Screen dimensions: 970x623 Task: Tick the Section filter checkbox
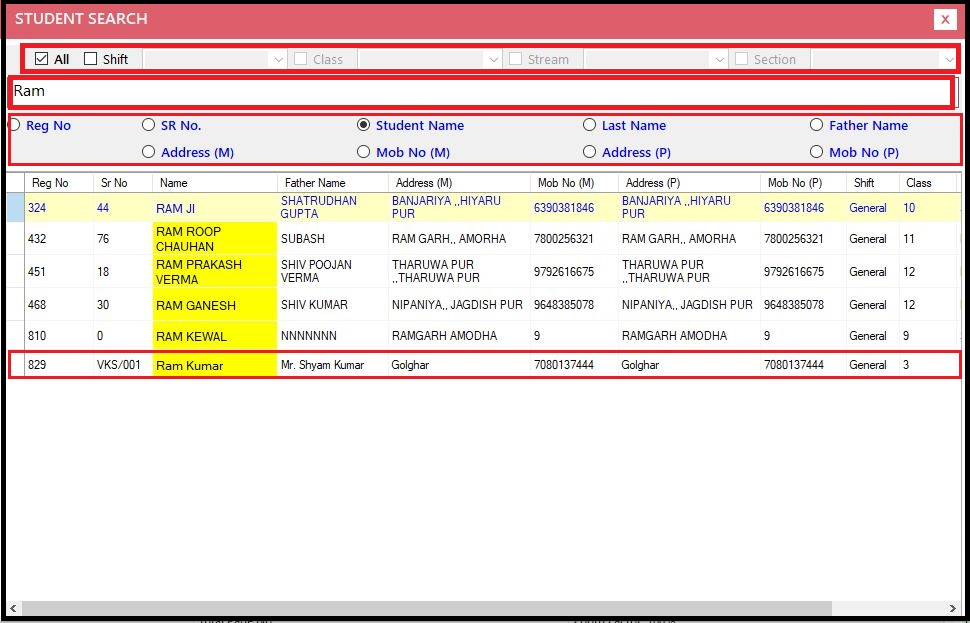point(741,59)
